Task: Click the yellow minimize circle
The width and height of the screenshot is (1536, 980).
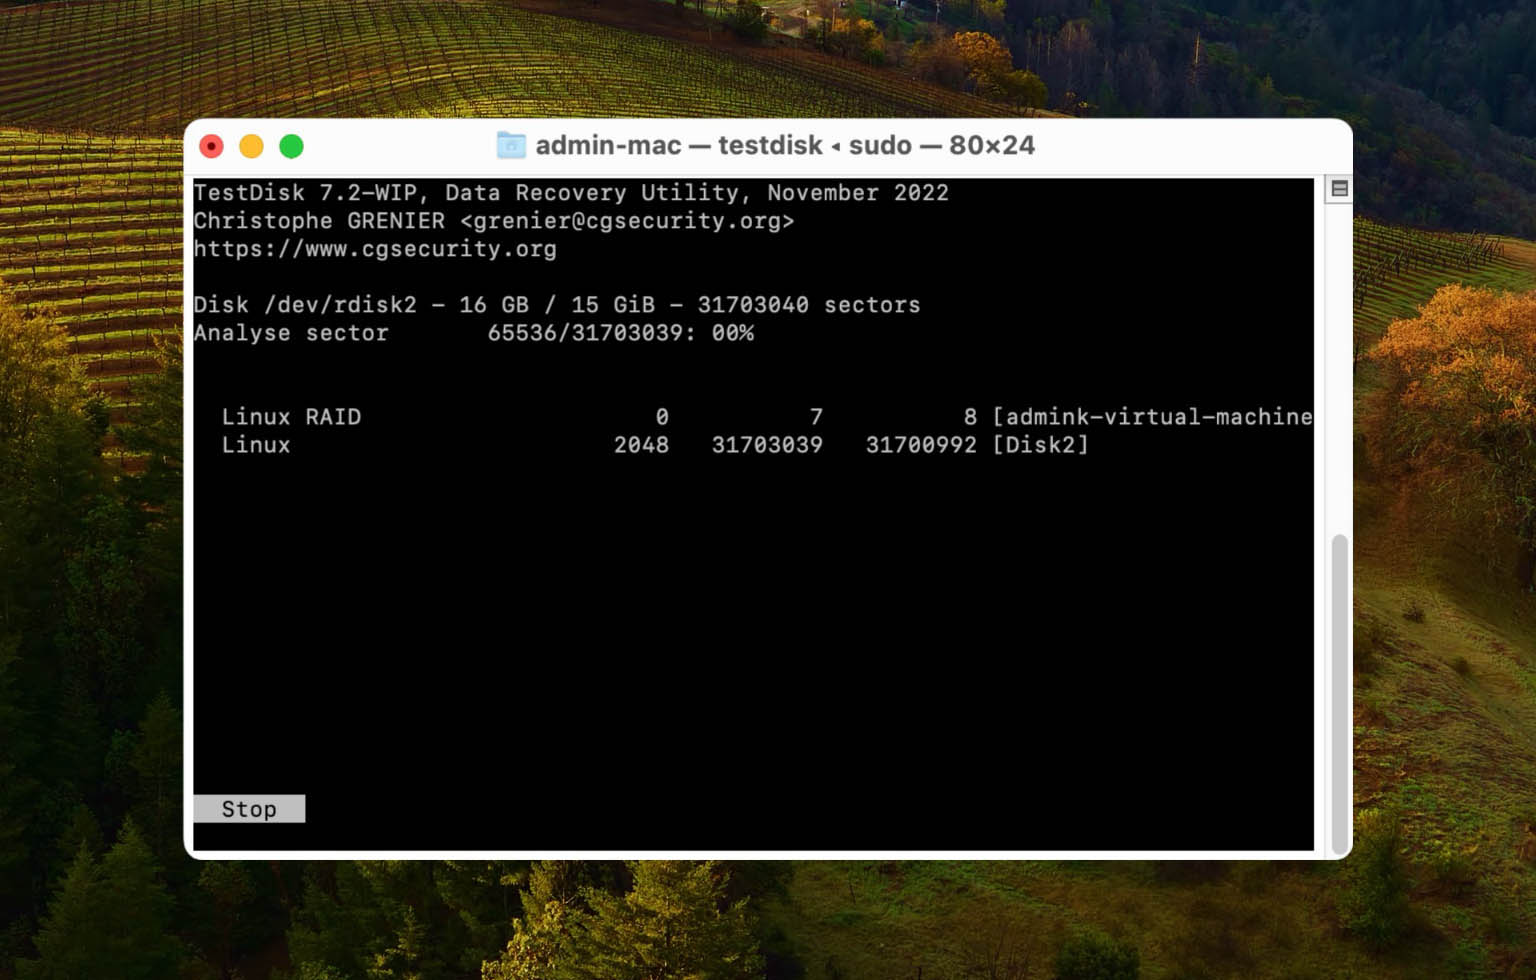Action: point(252,146)
